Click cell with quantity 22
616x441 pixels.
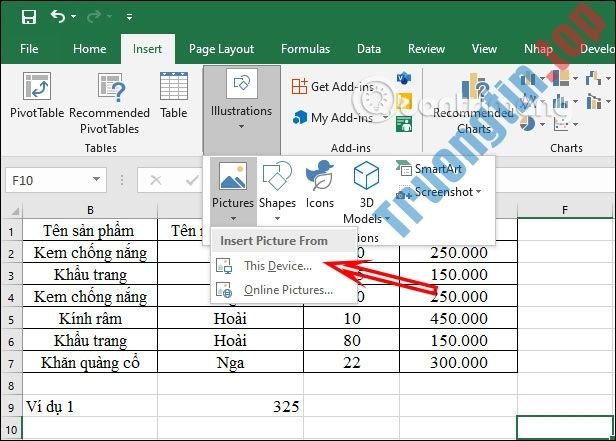pos(352,362)
